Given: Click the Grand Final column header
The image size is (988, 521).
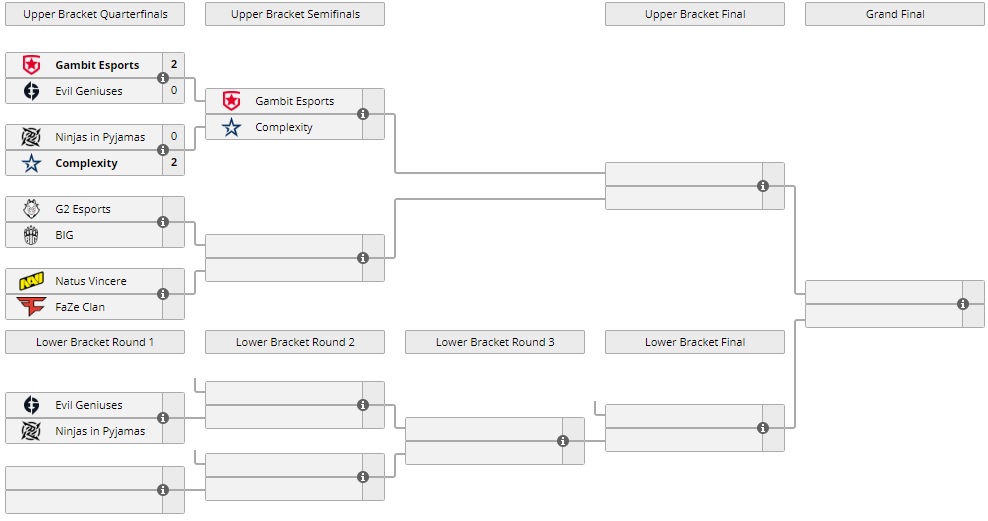Looking at the screenshot, I should pos(895,14).
